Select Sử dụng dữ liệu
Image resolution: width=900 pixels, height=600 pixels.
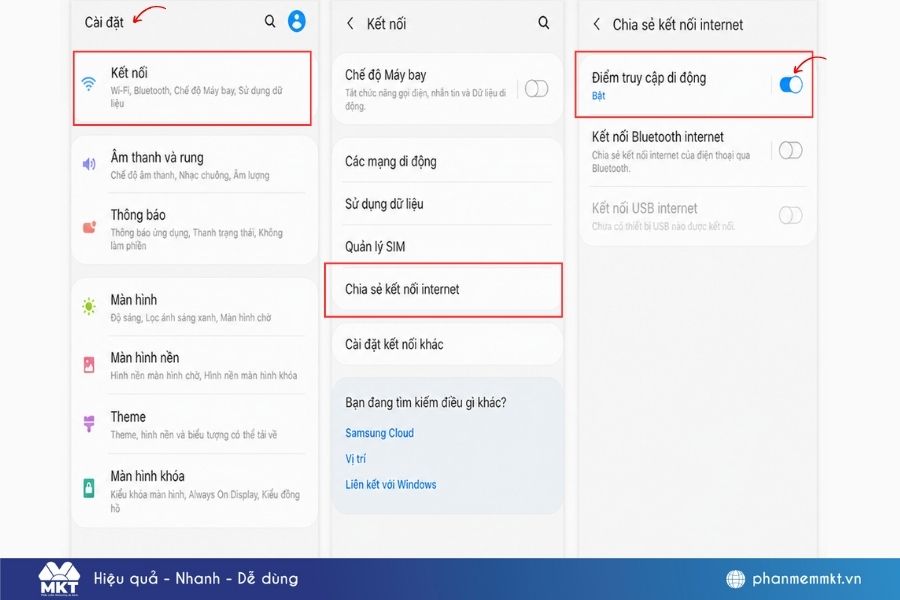coord(448,204)
